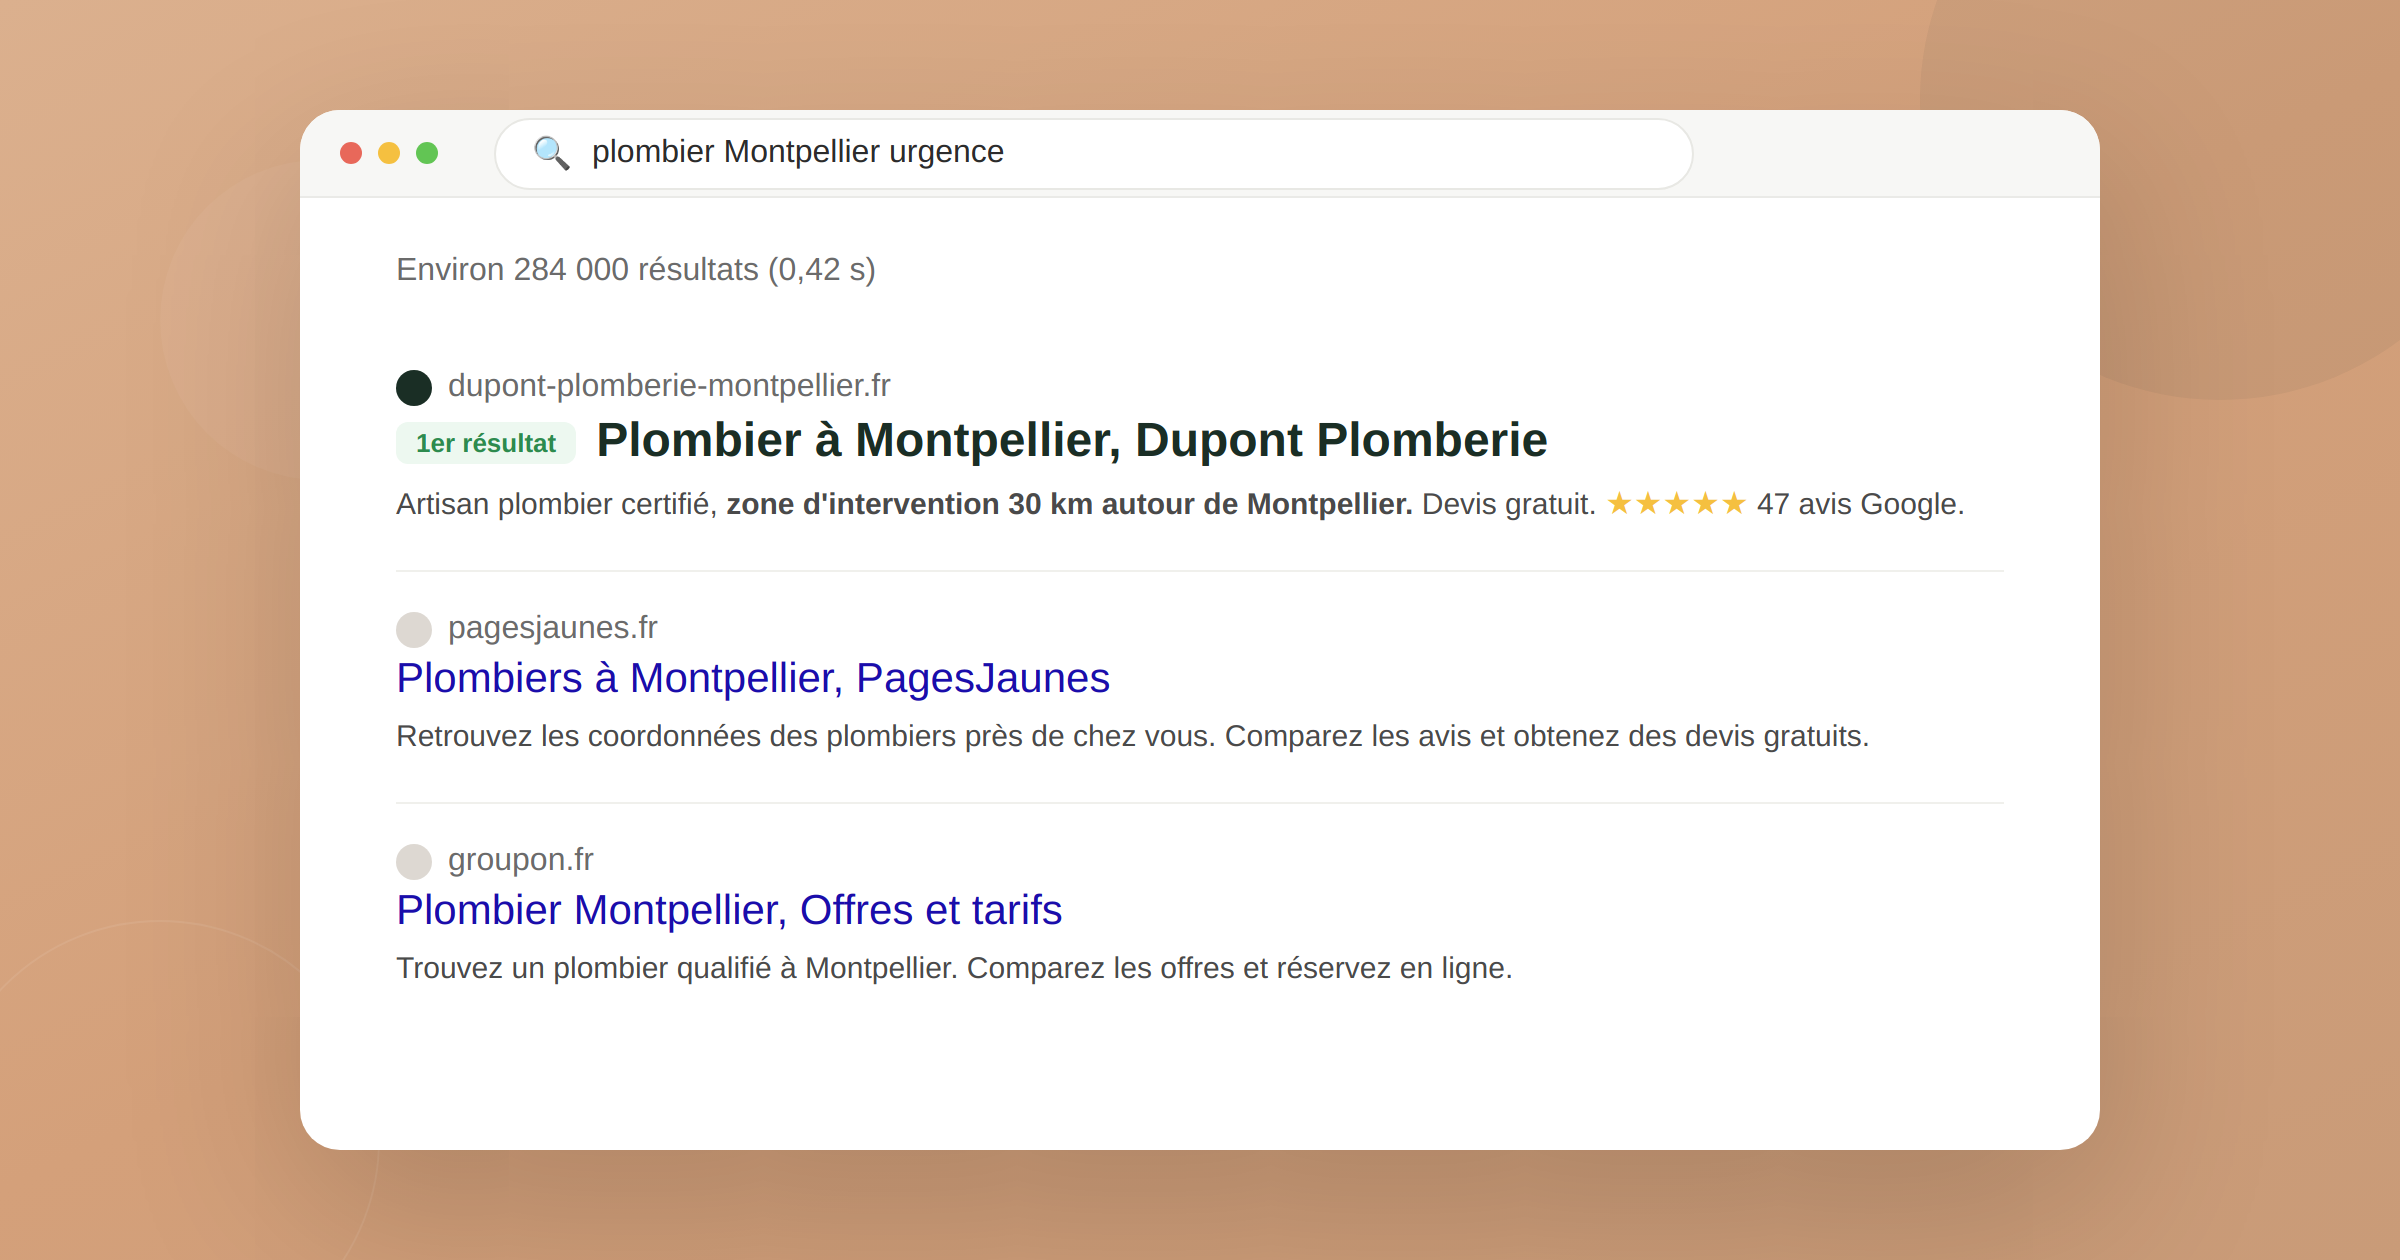This screenshot has width=2400, height=1260.
Task: Click the Groupon description snippet text
Action: (x=953, y=968)
